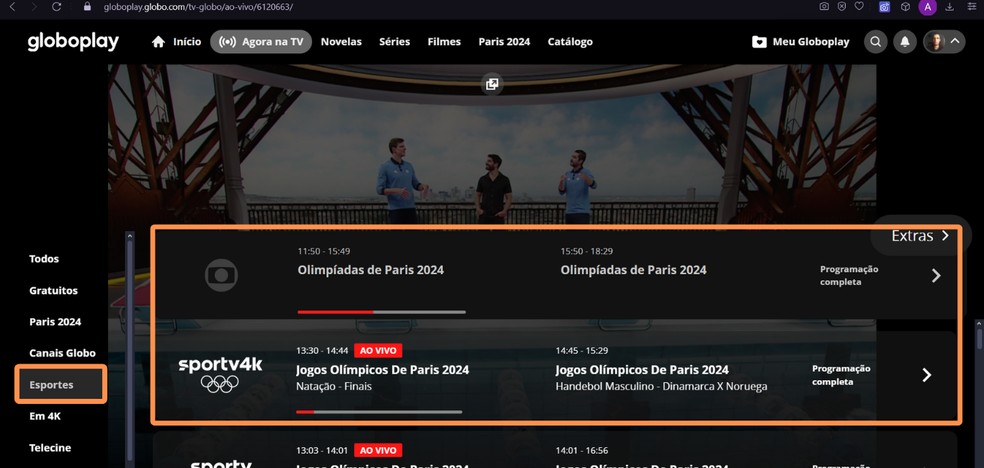984x468 pixels.
Task: Open Agora na TV live tab
Action: coord(261,41)
